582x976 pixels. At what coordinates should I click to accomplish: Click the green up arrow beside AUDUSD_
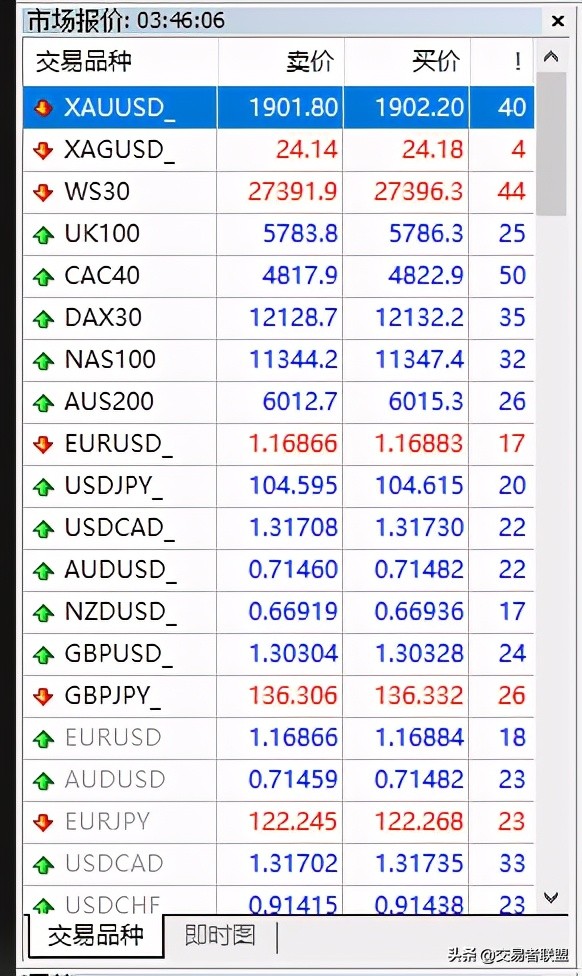click(43, 571)
